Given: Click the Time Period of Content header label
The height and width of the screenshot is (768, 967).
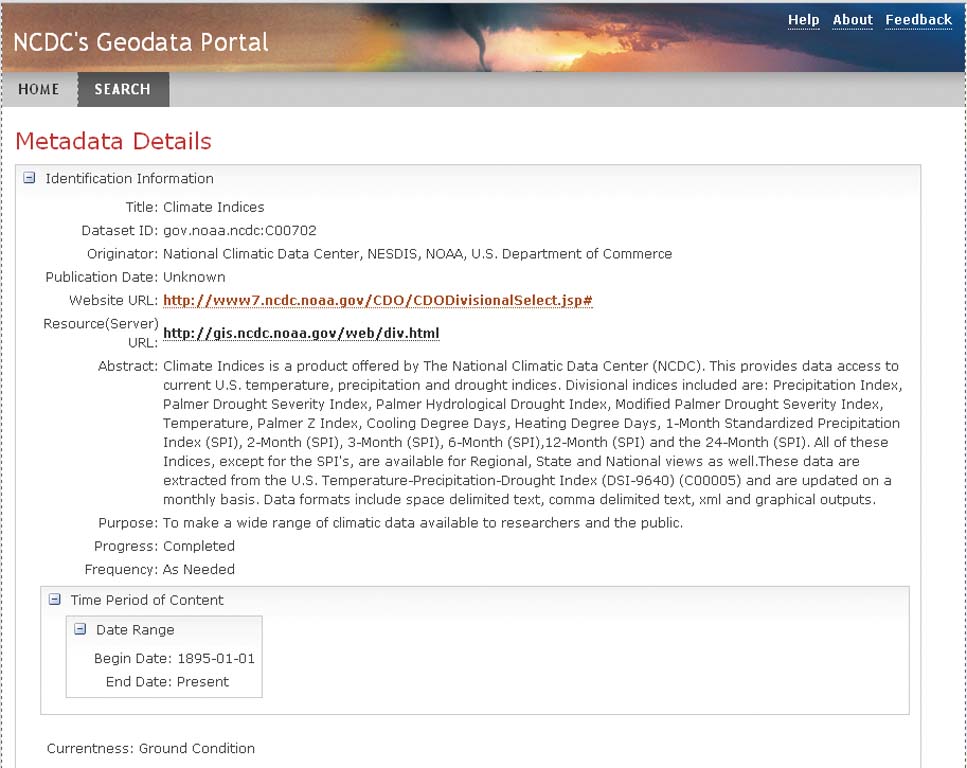Looking at the screenshot, I should [x=147, y=600].
